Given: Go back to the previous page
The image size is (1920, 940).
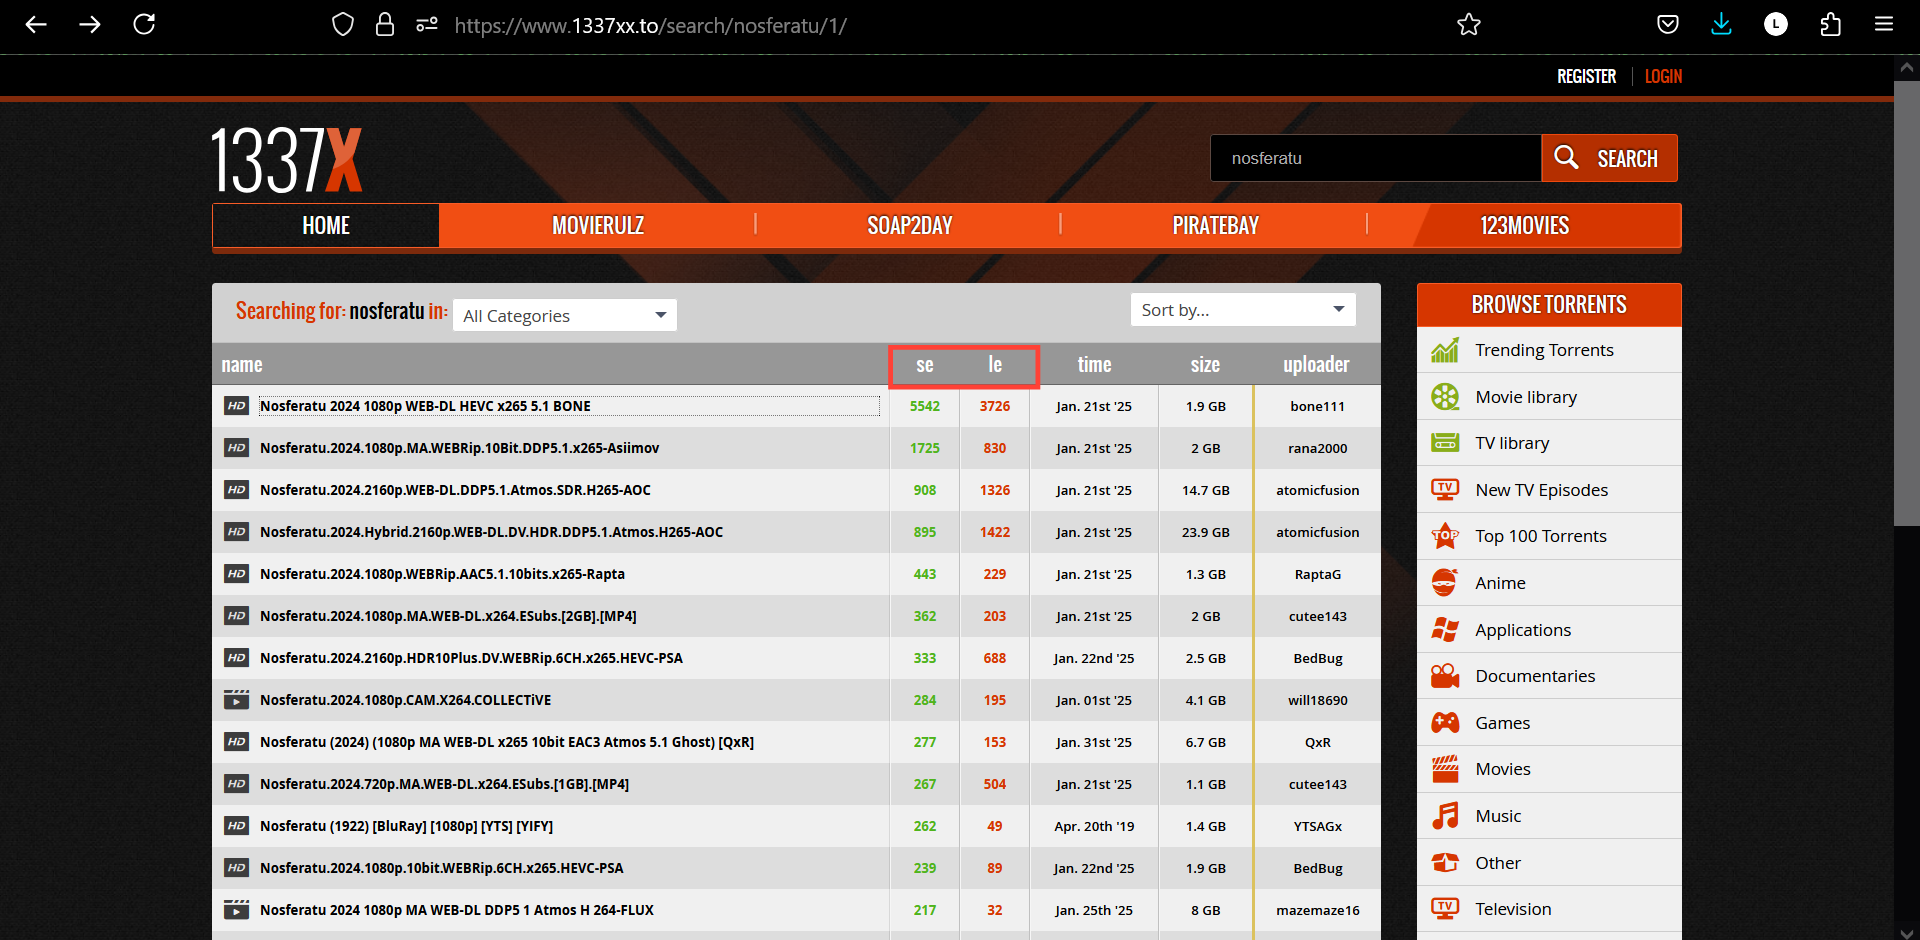Looking at the screenshot, I should tap(36, 25).
